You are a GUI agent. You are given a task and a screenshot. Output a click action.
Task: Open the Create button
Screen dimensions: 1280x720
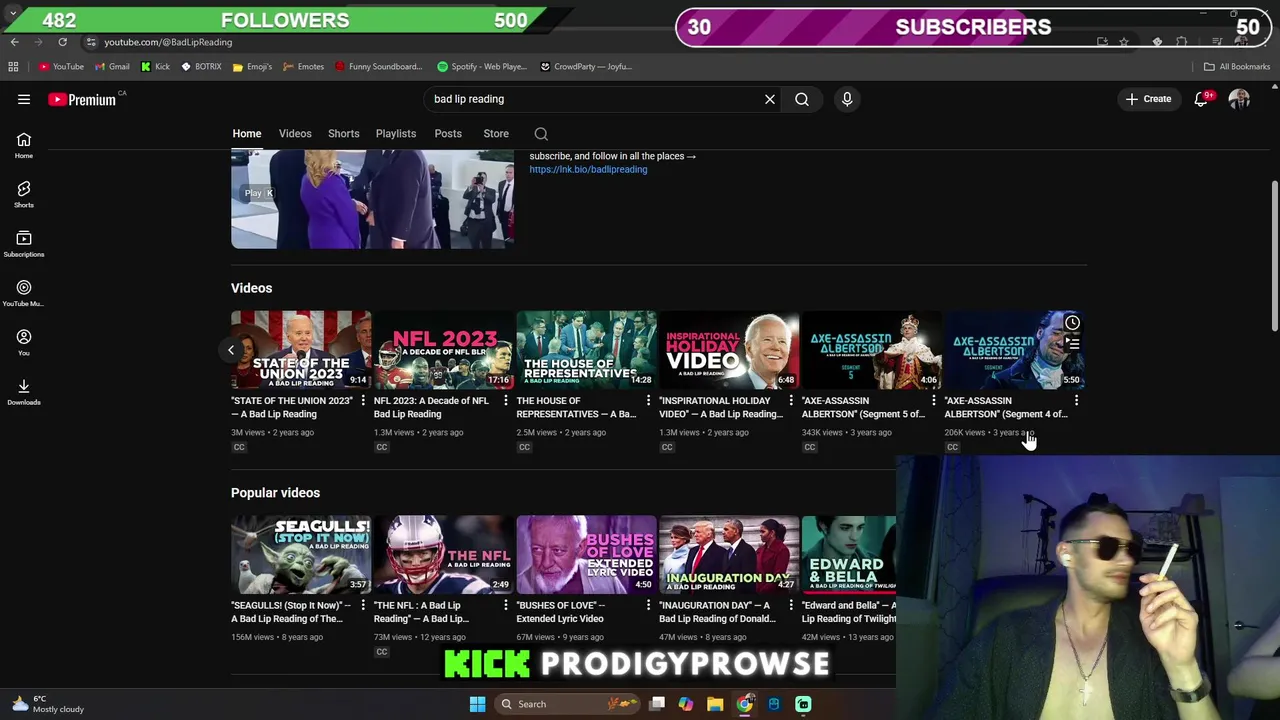(1148, 99)
